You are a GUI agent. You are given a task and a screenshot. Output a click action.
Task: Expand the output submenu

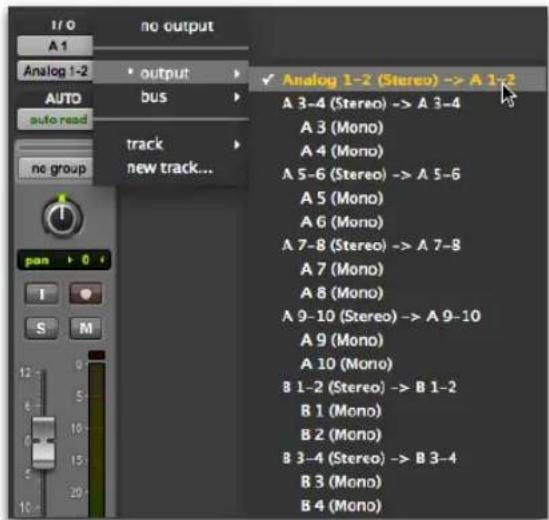[x=171, y=73]
